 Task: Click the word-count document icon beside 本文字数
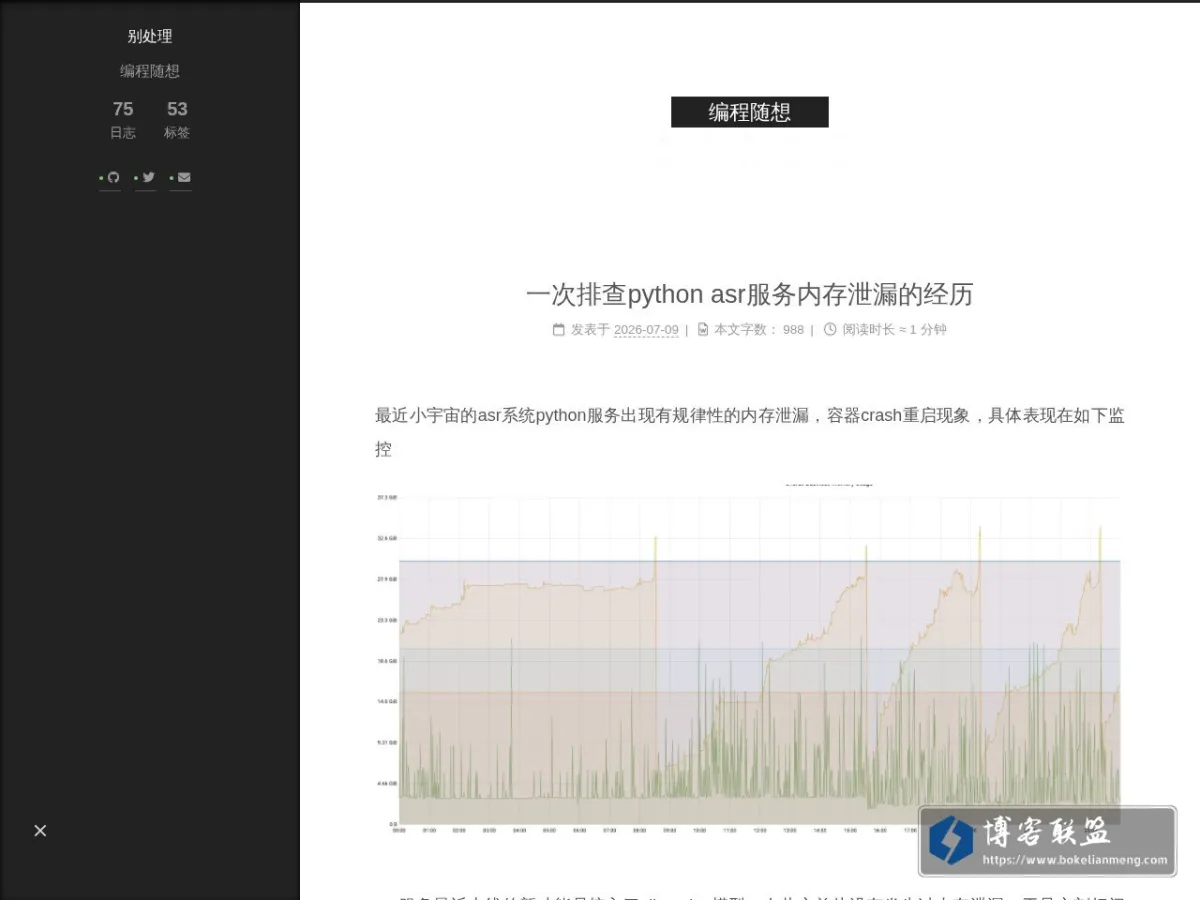tap(703, 329)
